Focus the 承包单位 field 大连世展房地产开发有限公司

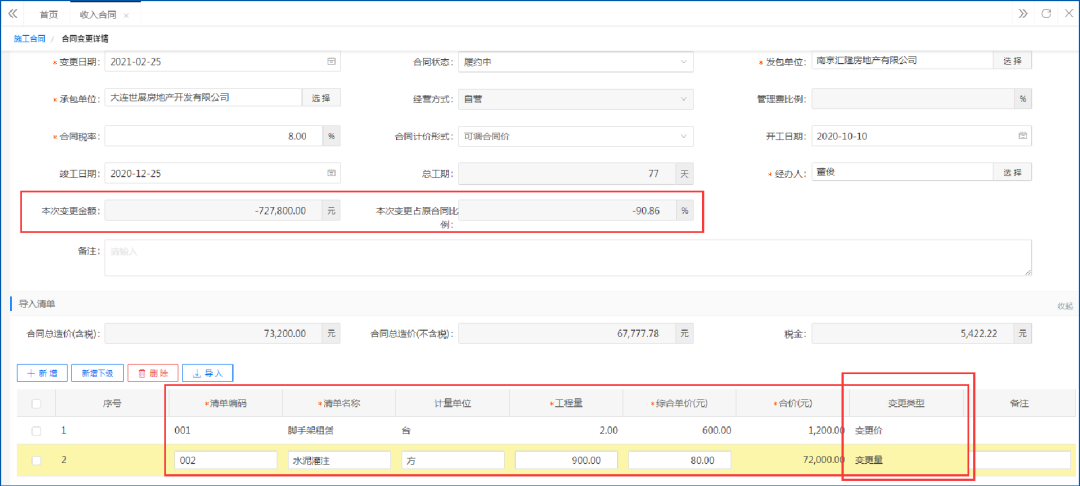[x=203, y=98]
